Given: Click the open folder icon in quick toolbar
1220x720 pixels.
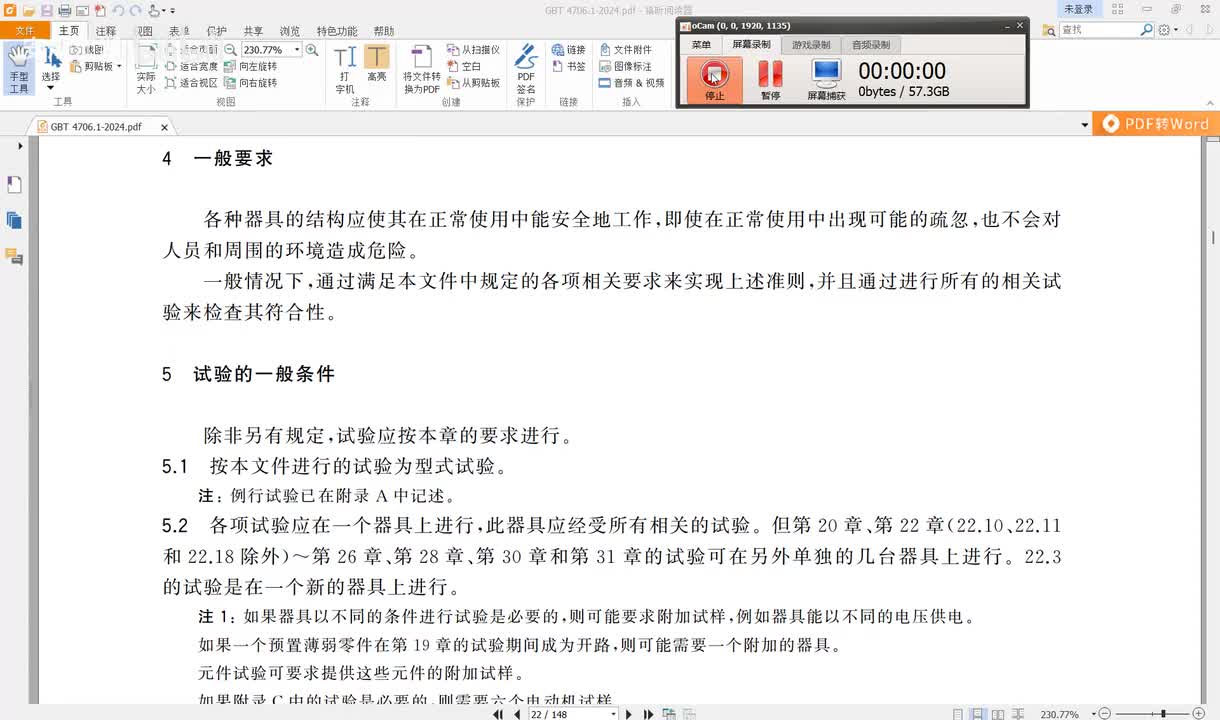Looking at the screenshot, I should pos(30,10).
